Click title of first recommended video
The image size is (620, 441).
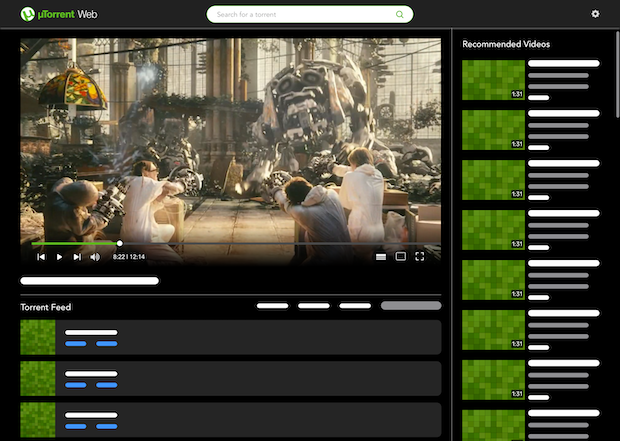[x=564, y=63]
